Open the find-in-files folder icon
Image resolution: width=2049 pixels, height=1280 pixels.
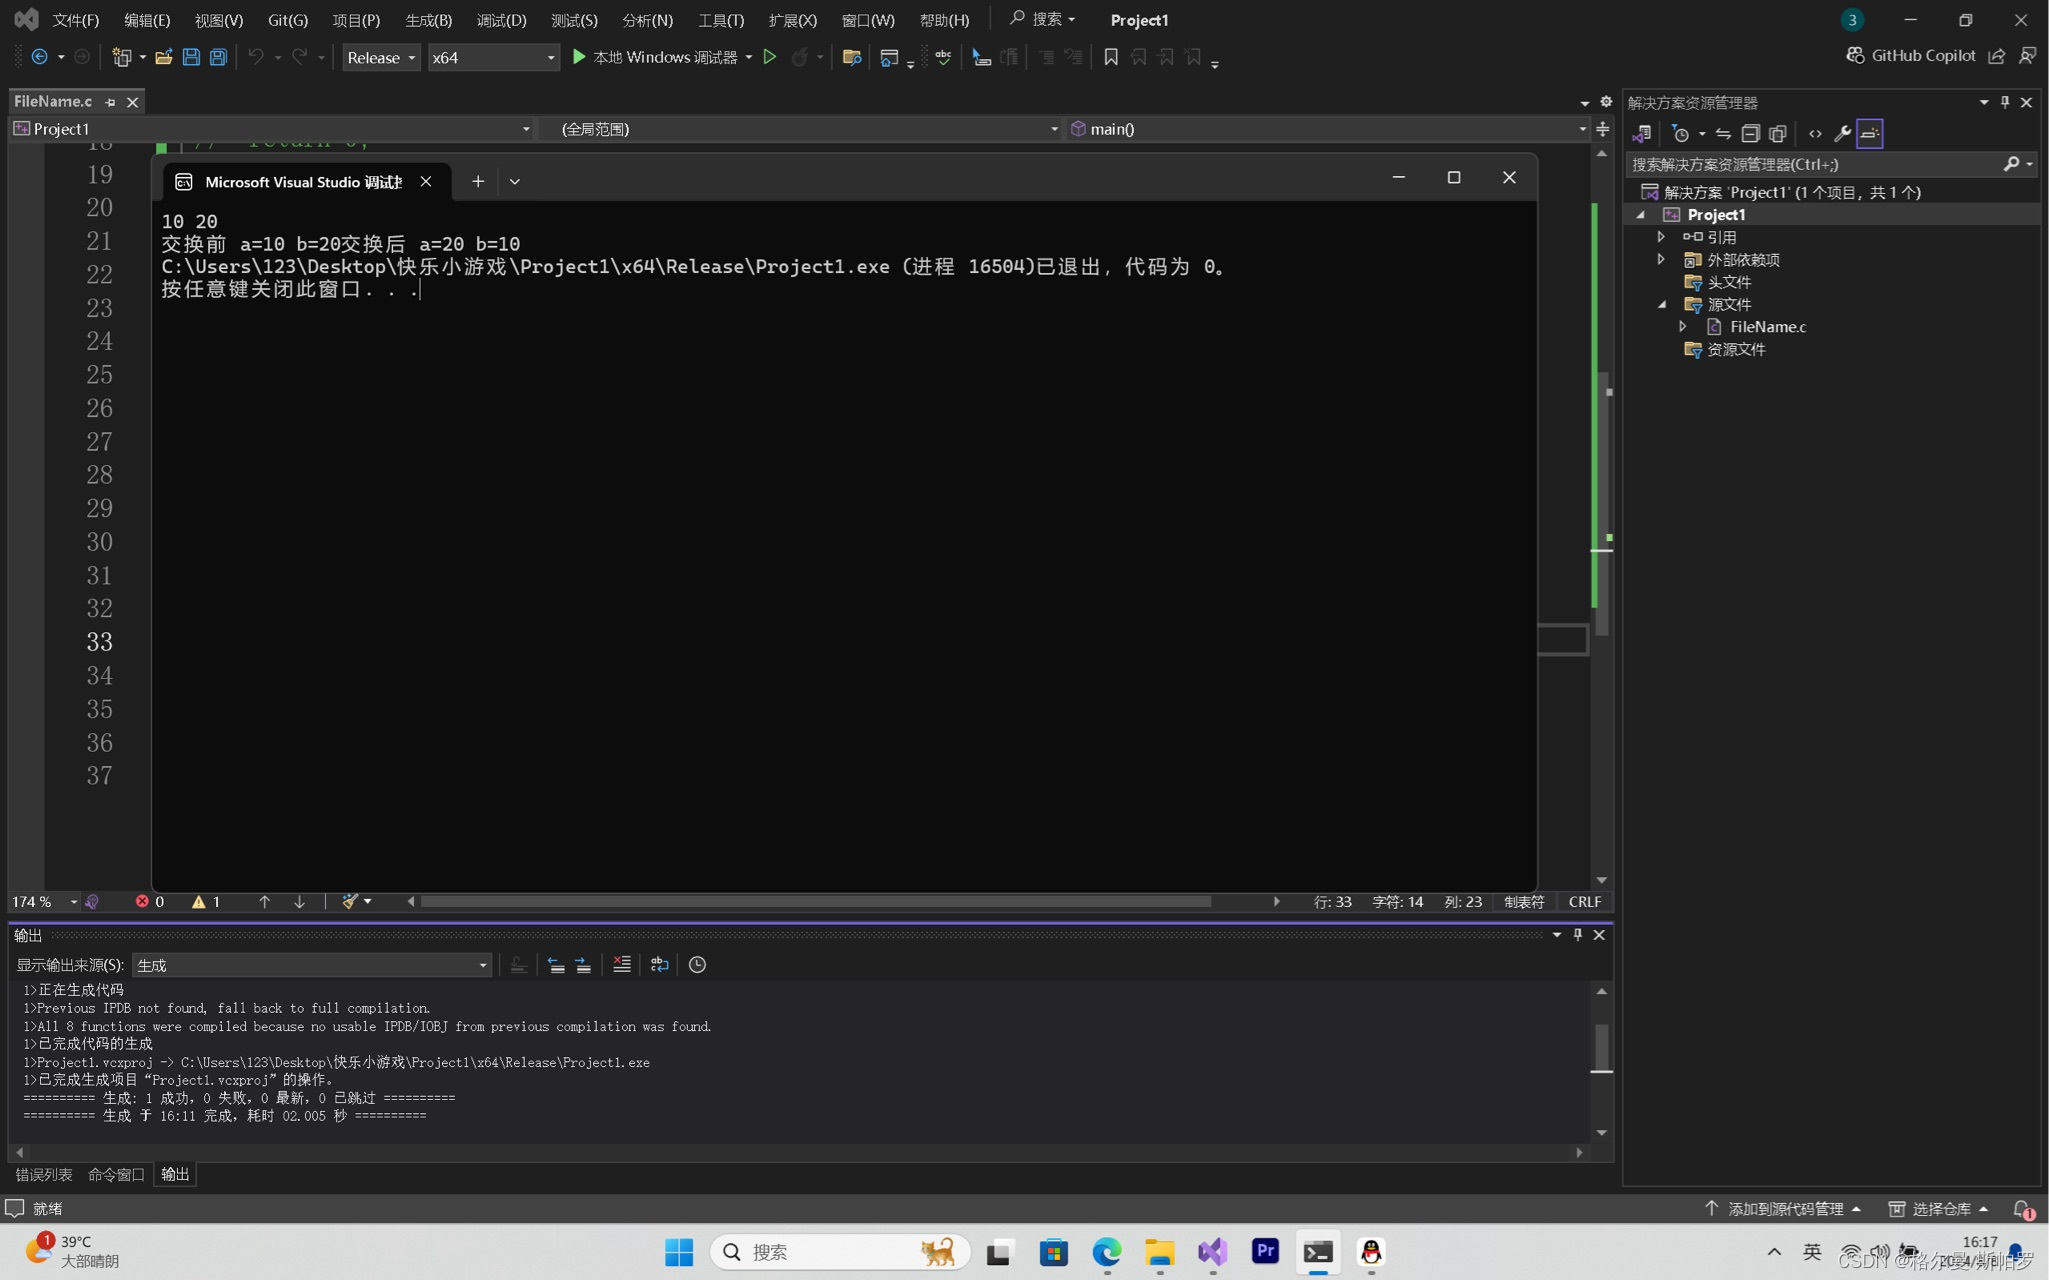click(x=852, y=57)
